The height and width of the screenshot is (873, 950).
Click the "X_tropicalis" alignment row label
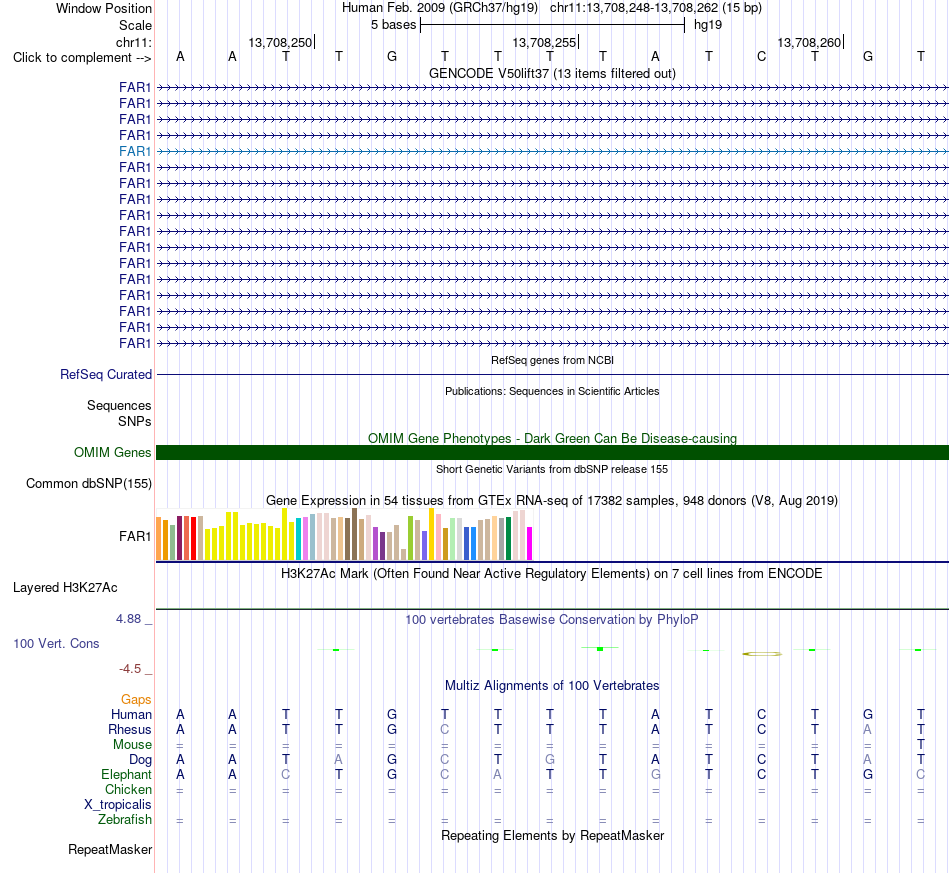point(118,805)
